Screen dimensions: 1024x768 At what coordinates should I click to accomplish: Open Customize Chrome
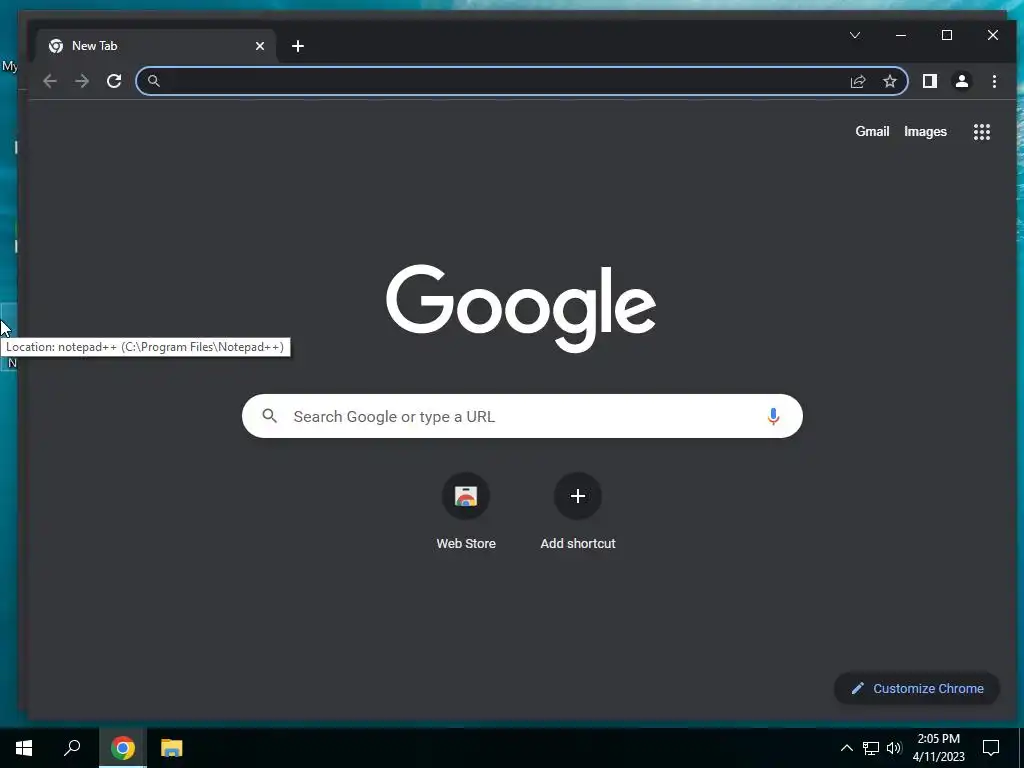point(916,688)
